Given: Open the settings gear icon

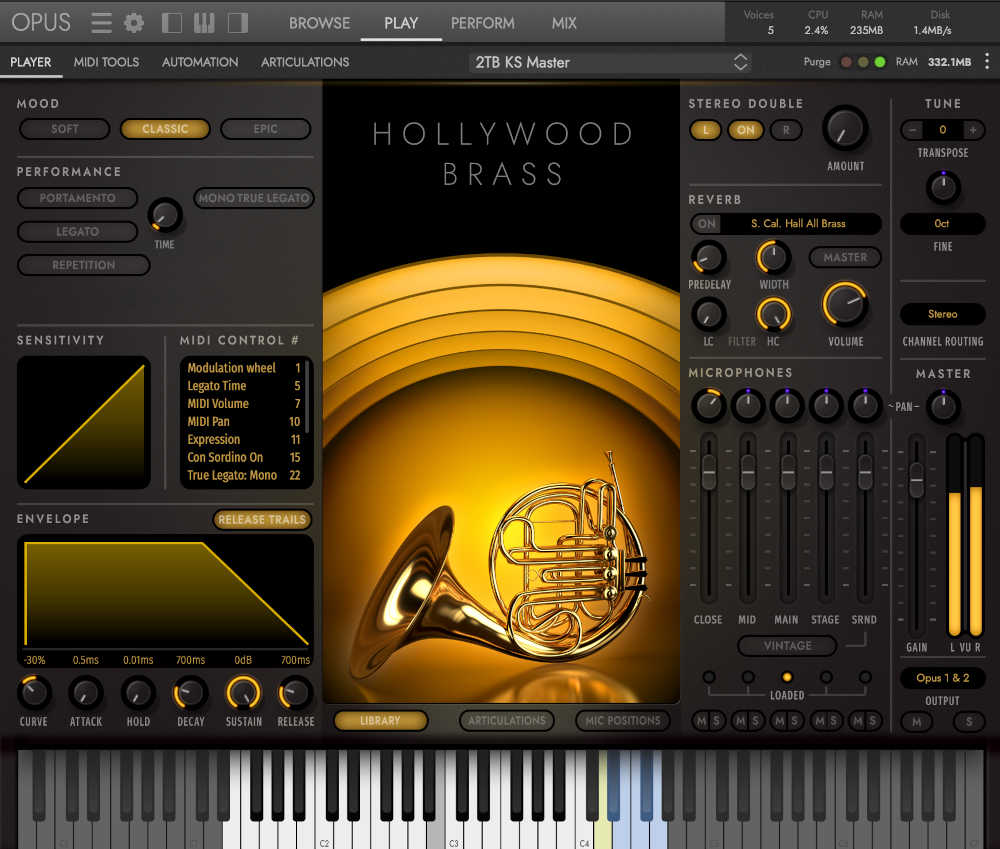Looking at the screenshot, I should click(134, 22).
